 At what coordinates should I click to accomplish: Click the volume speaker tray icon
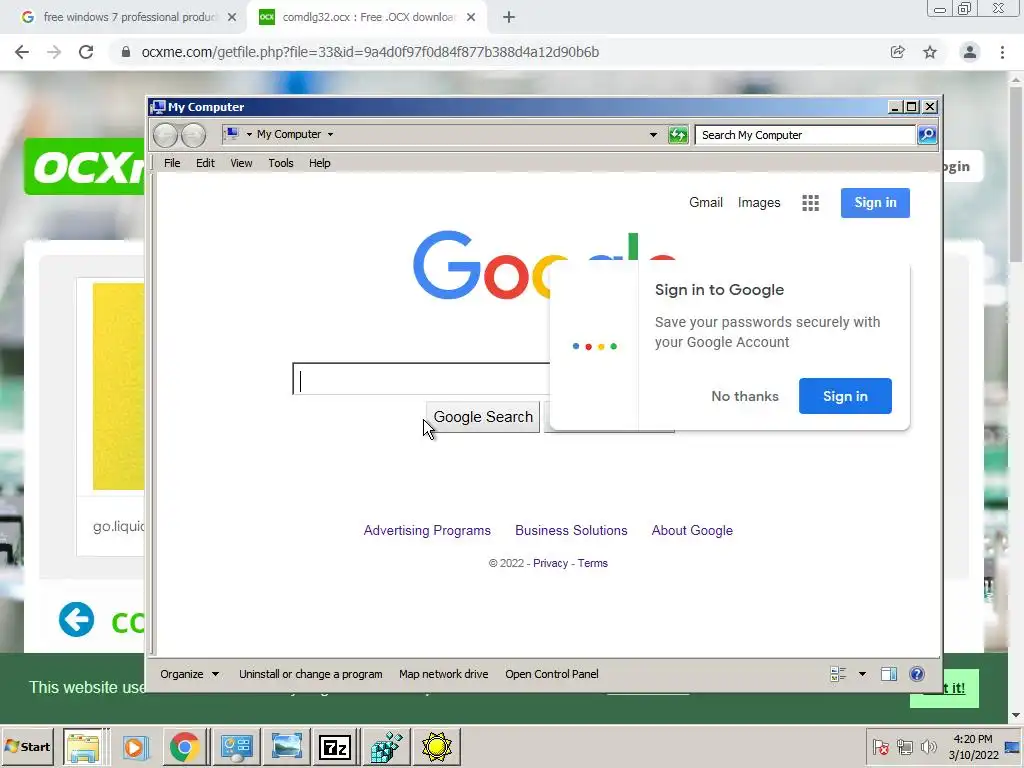click(928, 746)
